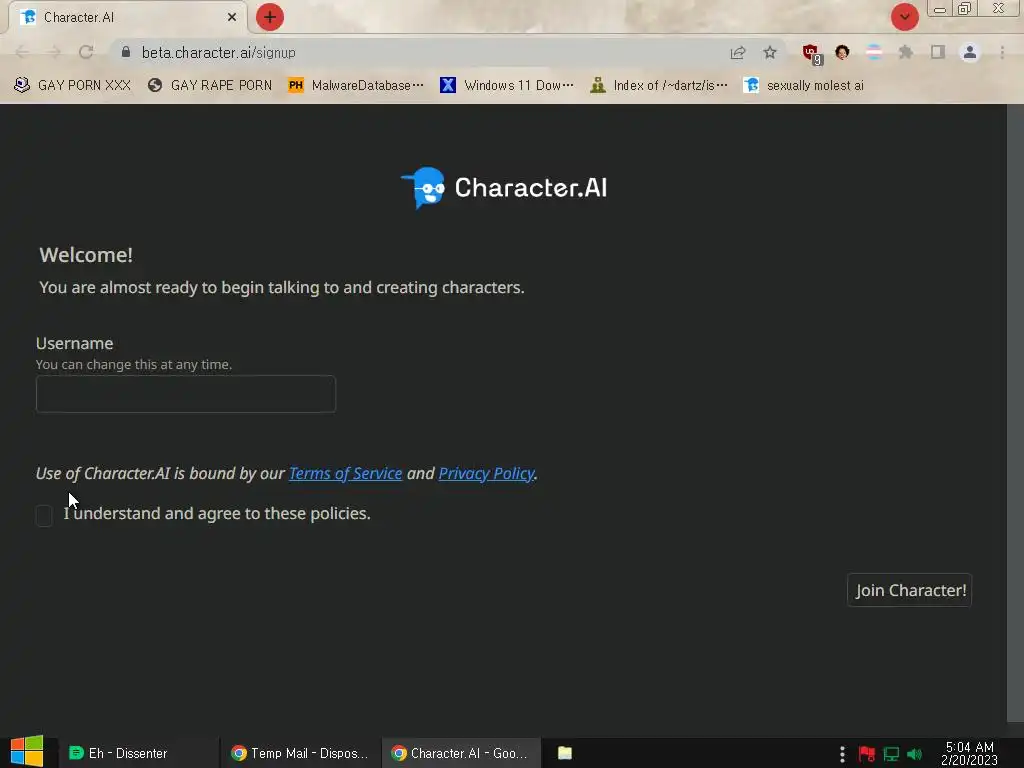Screen dimensions: 1024x768
Task: Open the MalwareDatabase bookmark
Action: click(x=356, y=86)
